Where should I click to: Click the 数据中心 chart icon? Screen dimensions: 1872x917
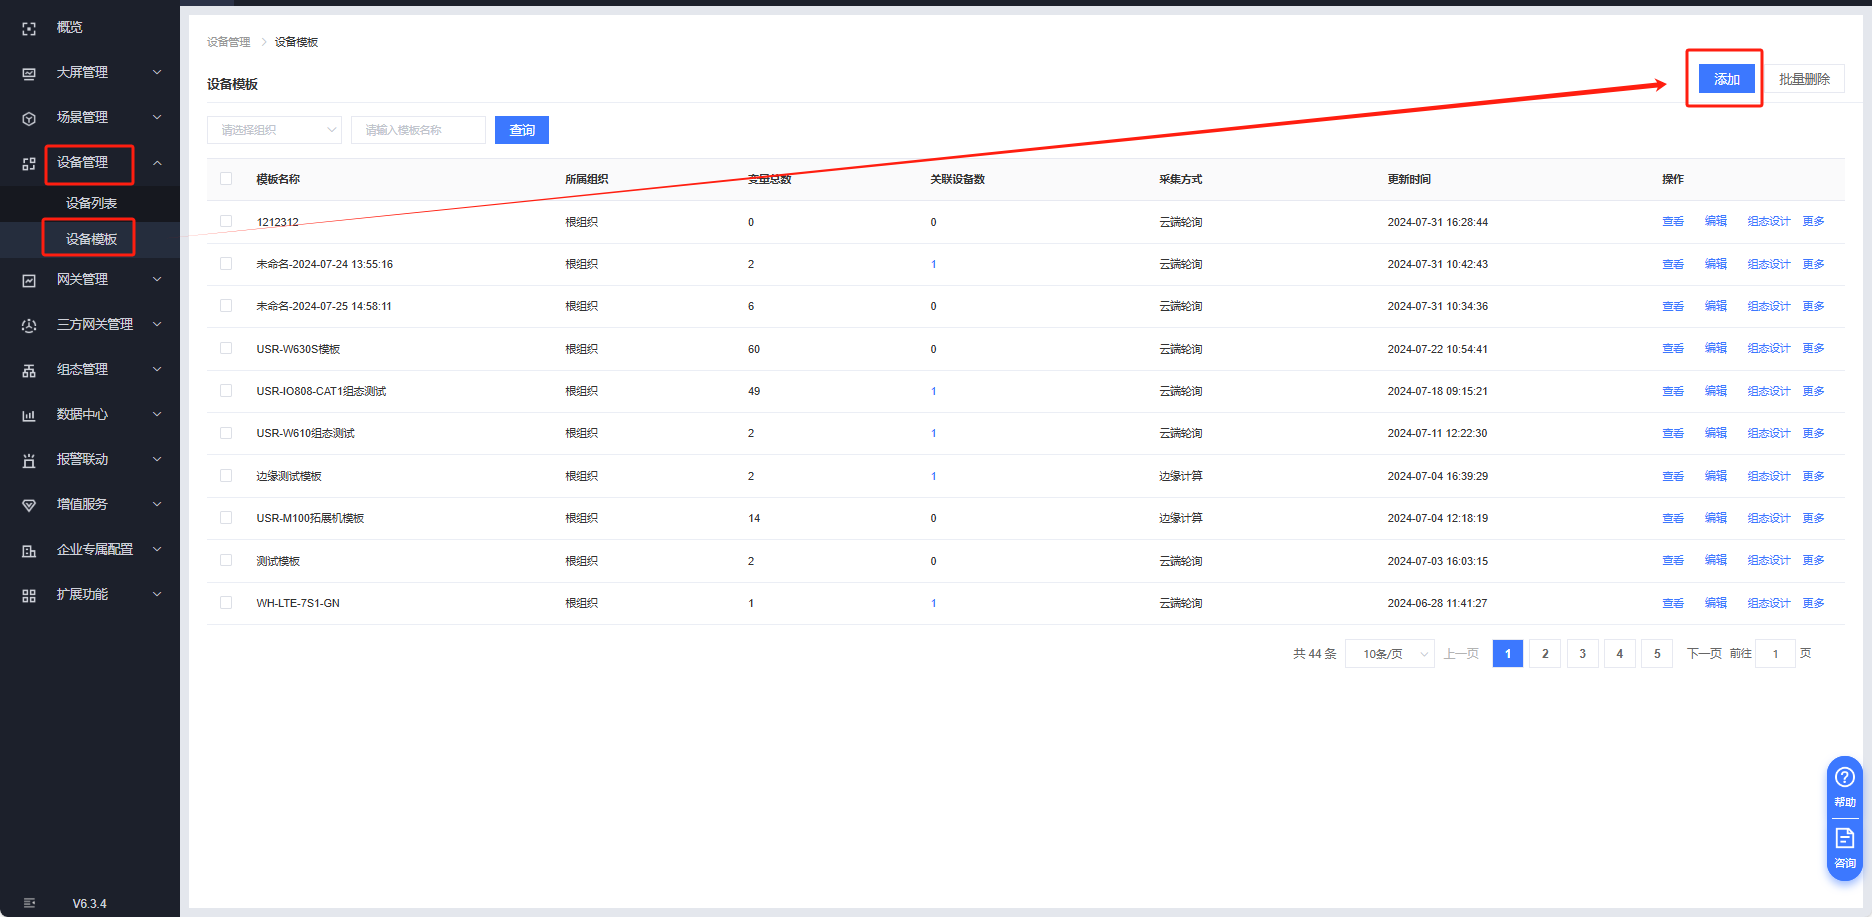pos(29,416)
